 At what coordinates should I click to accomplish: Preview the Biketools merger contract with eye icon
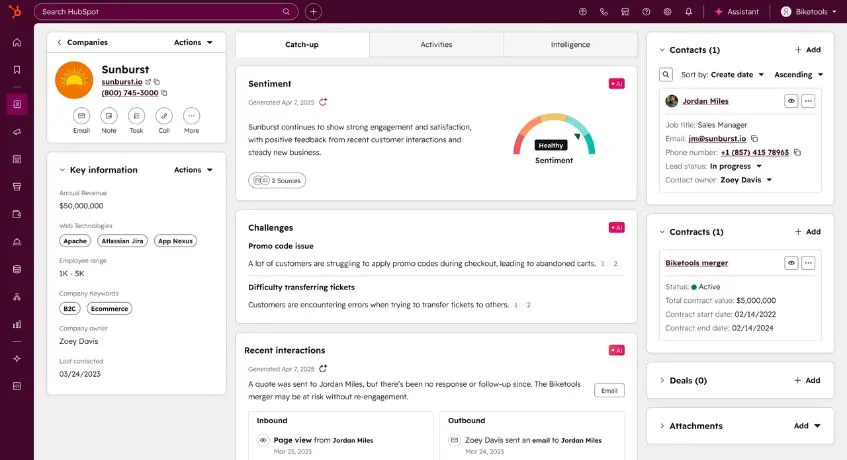[791, 263]
